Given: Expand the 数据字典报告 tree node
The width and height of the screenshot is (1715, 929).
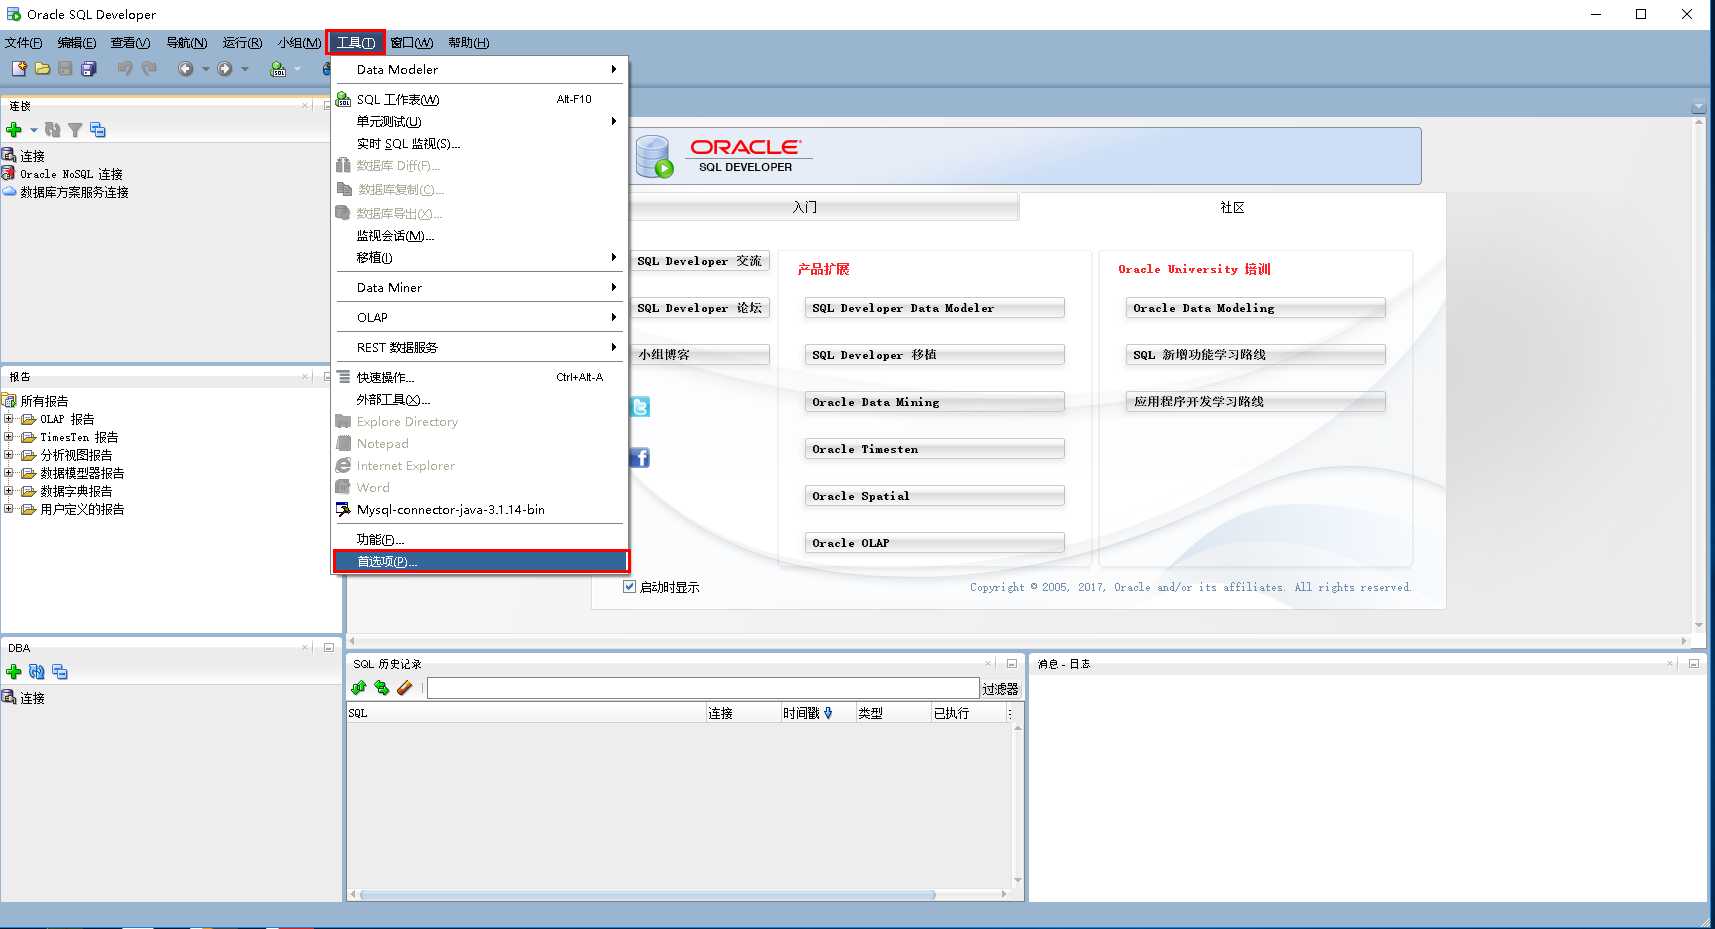Looking at the screenshot, I should tap(9, 491).
